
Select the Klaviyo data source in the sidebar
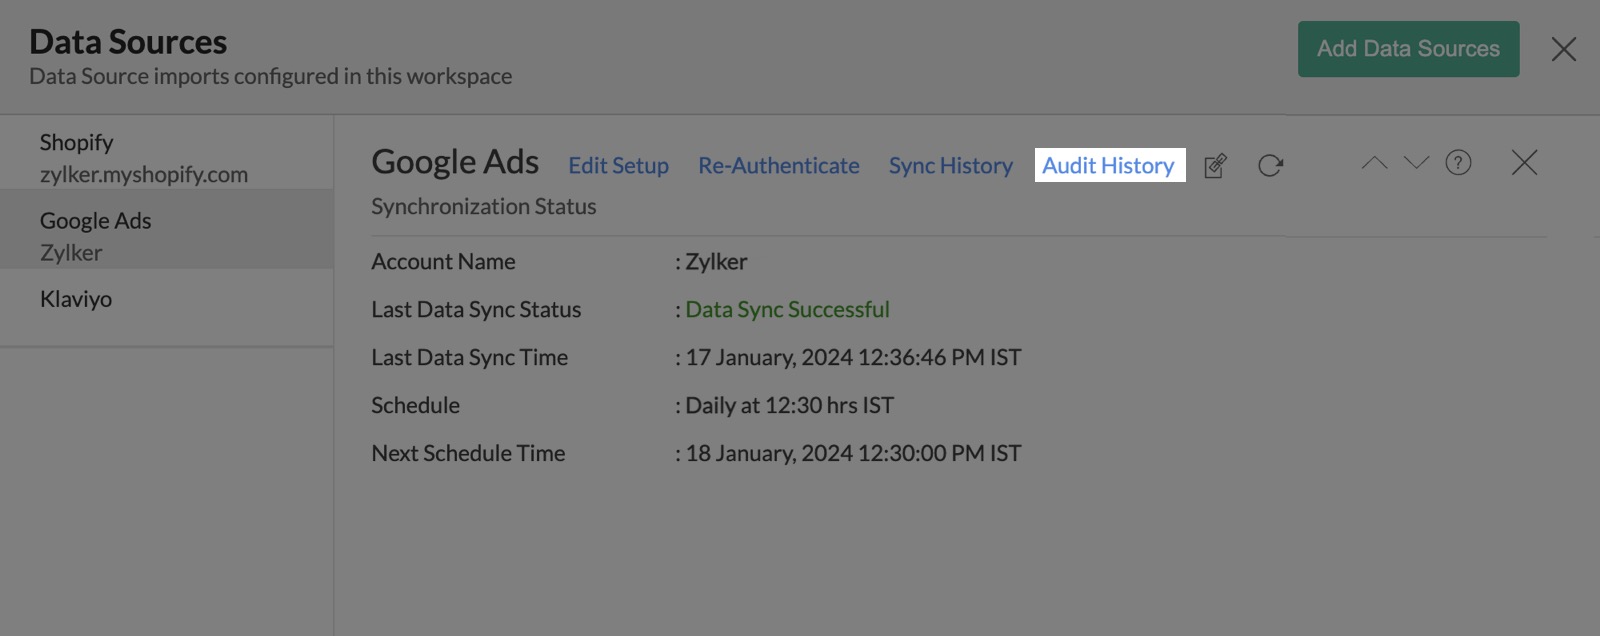pyautogui.click(x=166, y=299)
